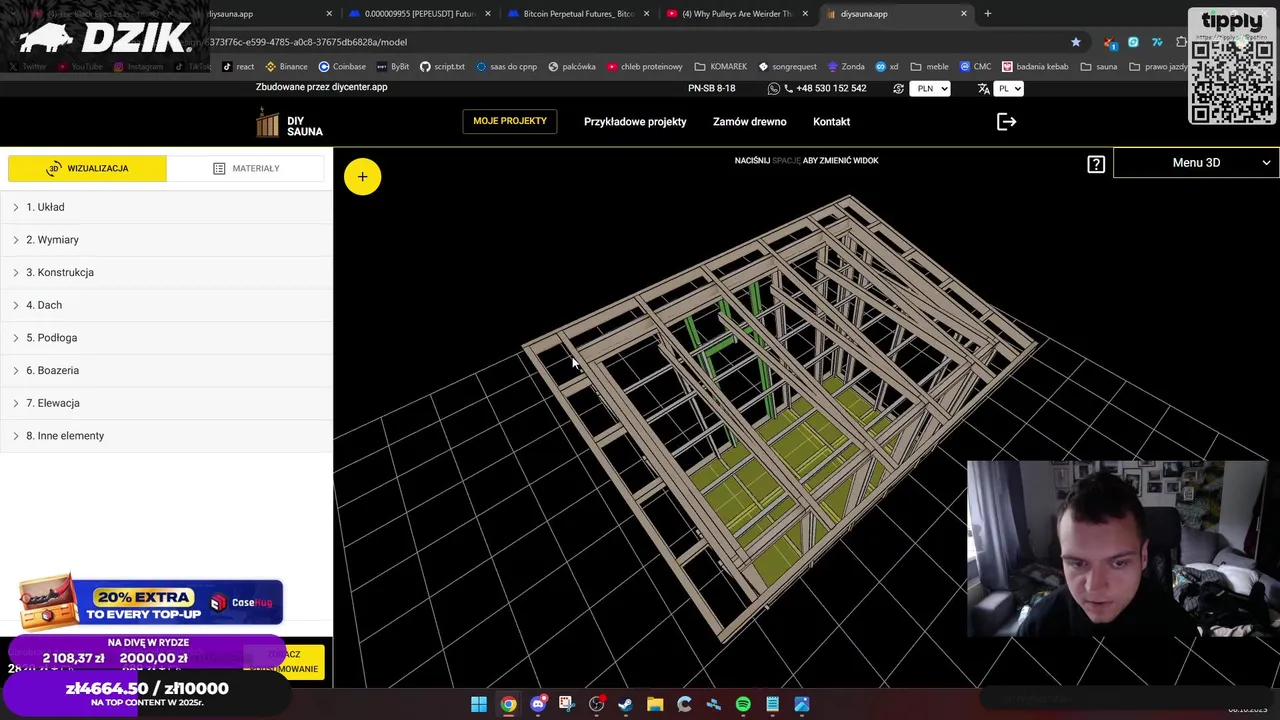This screenshot has height=720, width=1280.
Task: Expand the 7. Elewacja section
Action: 166,403
